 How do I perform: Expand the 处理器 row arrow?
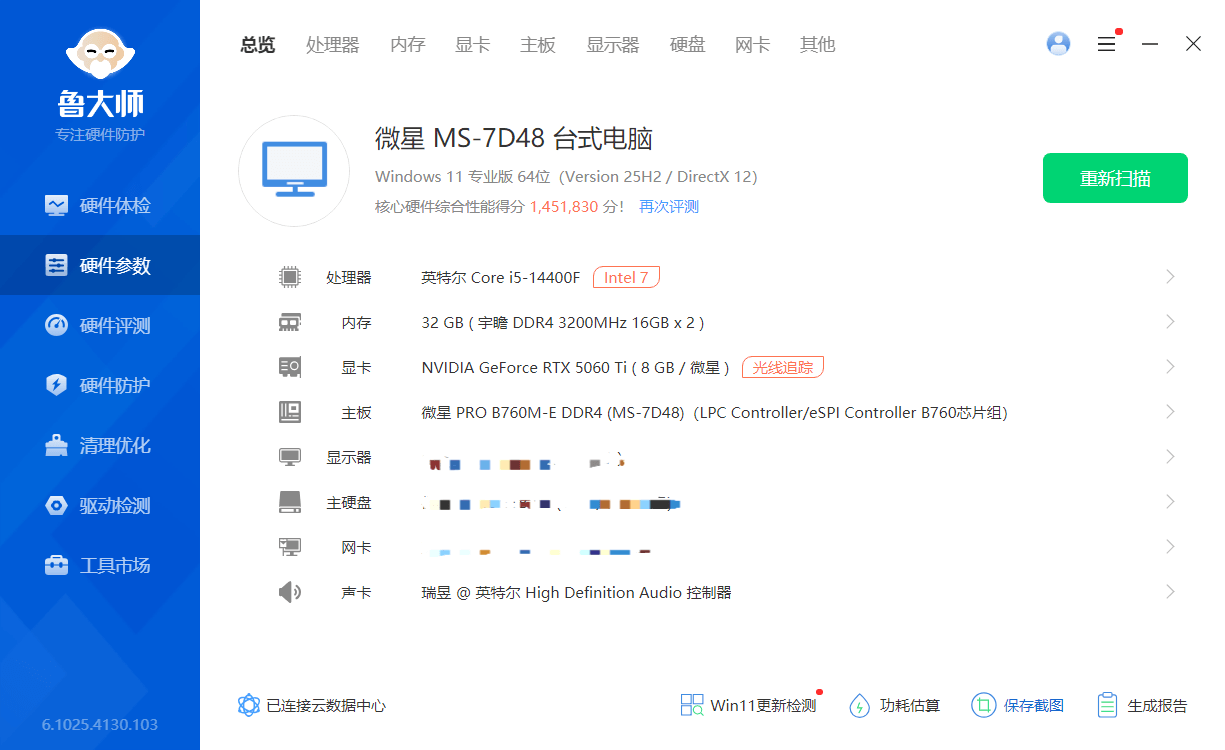tap(1170, 277)
